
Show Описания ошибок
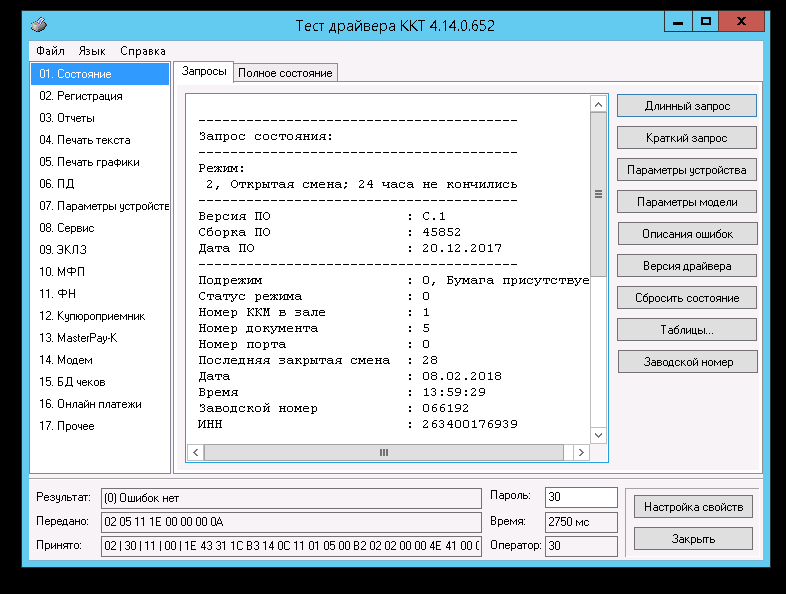(687, 234)
